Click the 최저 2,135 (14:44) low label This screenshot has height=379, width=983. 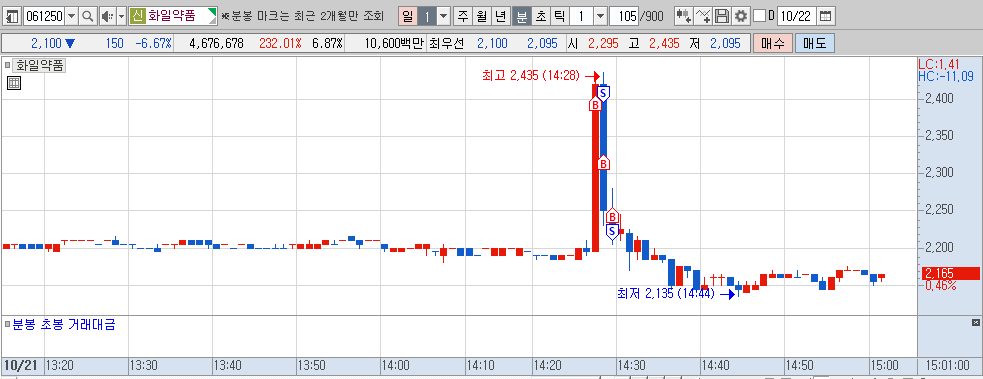pyautogui.click(x=666, y=294)
